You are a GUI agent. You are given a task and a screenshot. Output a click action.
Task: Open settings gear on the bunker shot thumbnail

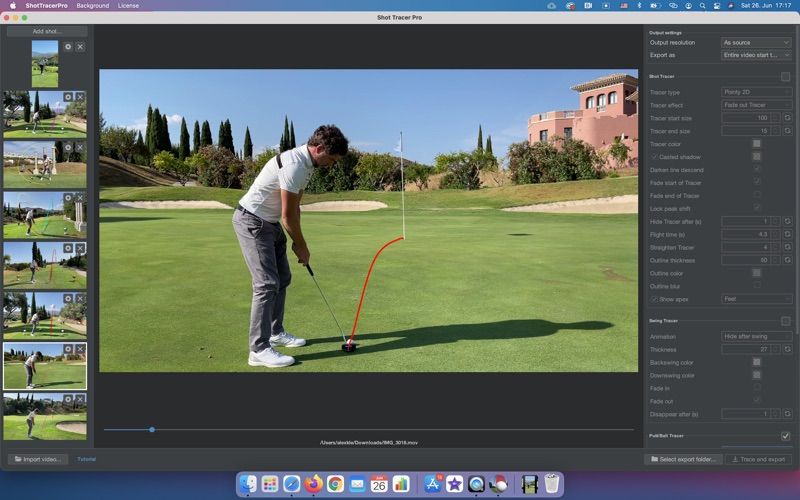[68, 399]
